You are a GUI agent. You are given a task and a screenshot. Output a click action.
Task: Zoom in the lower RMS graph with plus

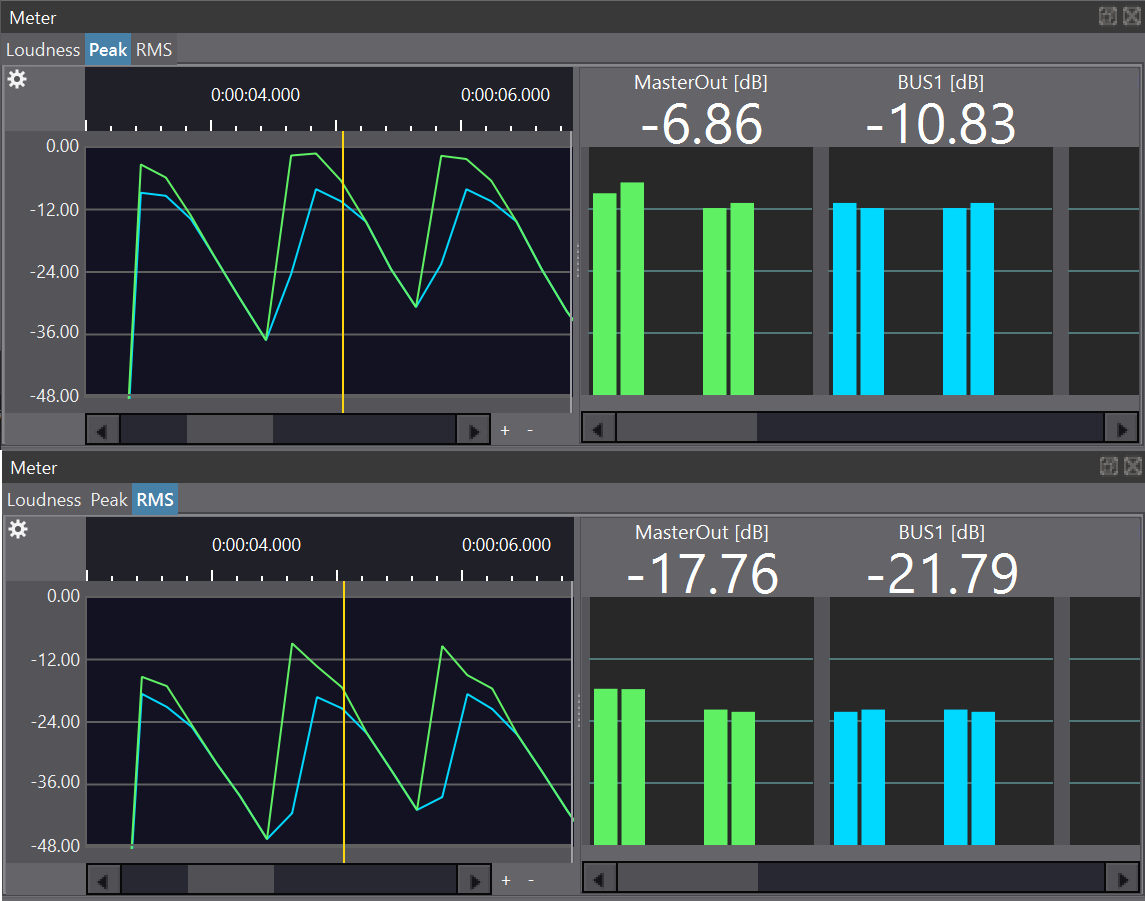pyautogui.click(x=506, y=880)
